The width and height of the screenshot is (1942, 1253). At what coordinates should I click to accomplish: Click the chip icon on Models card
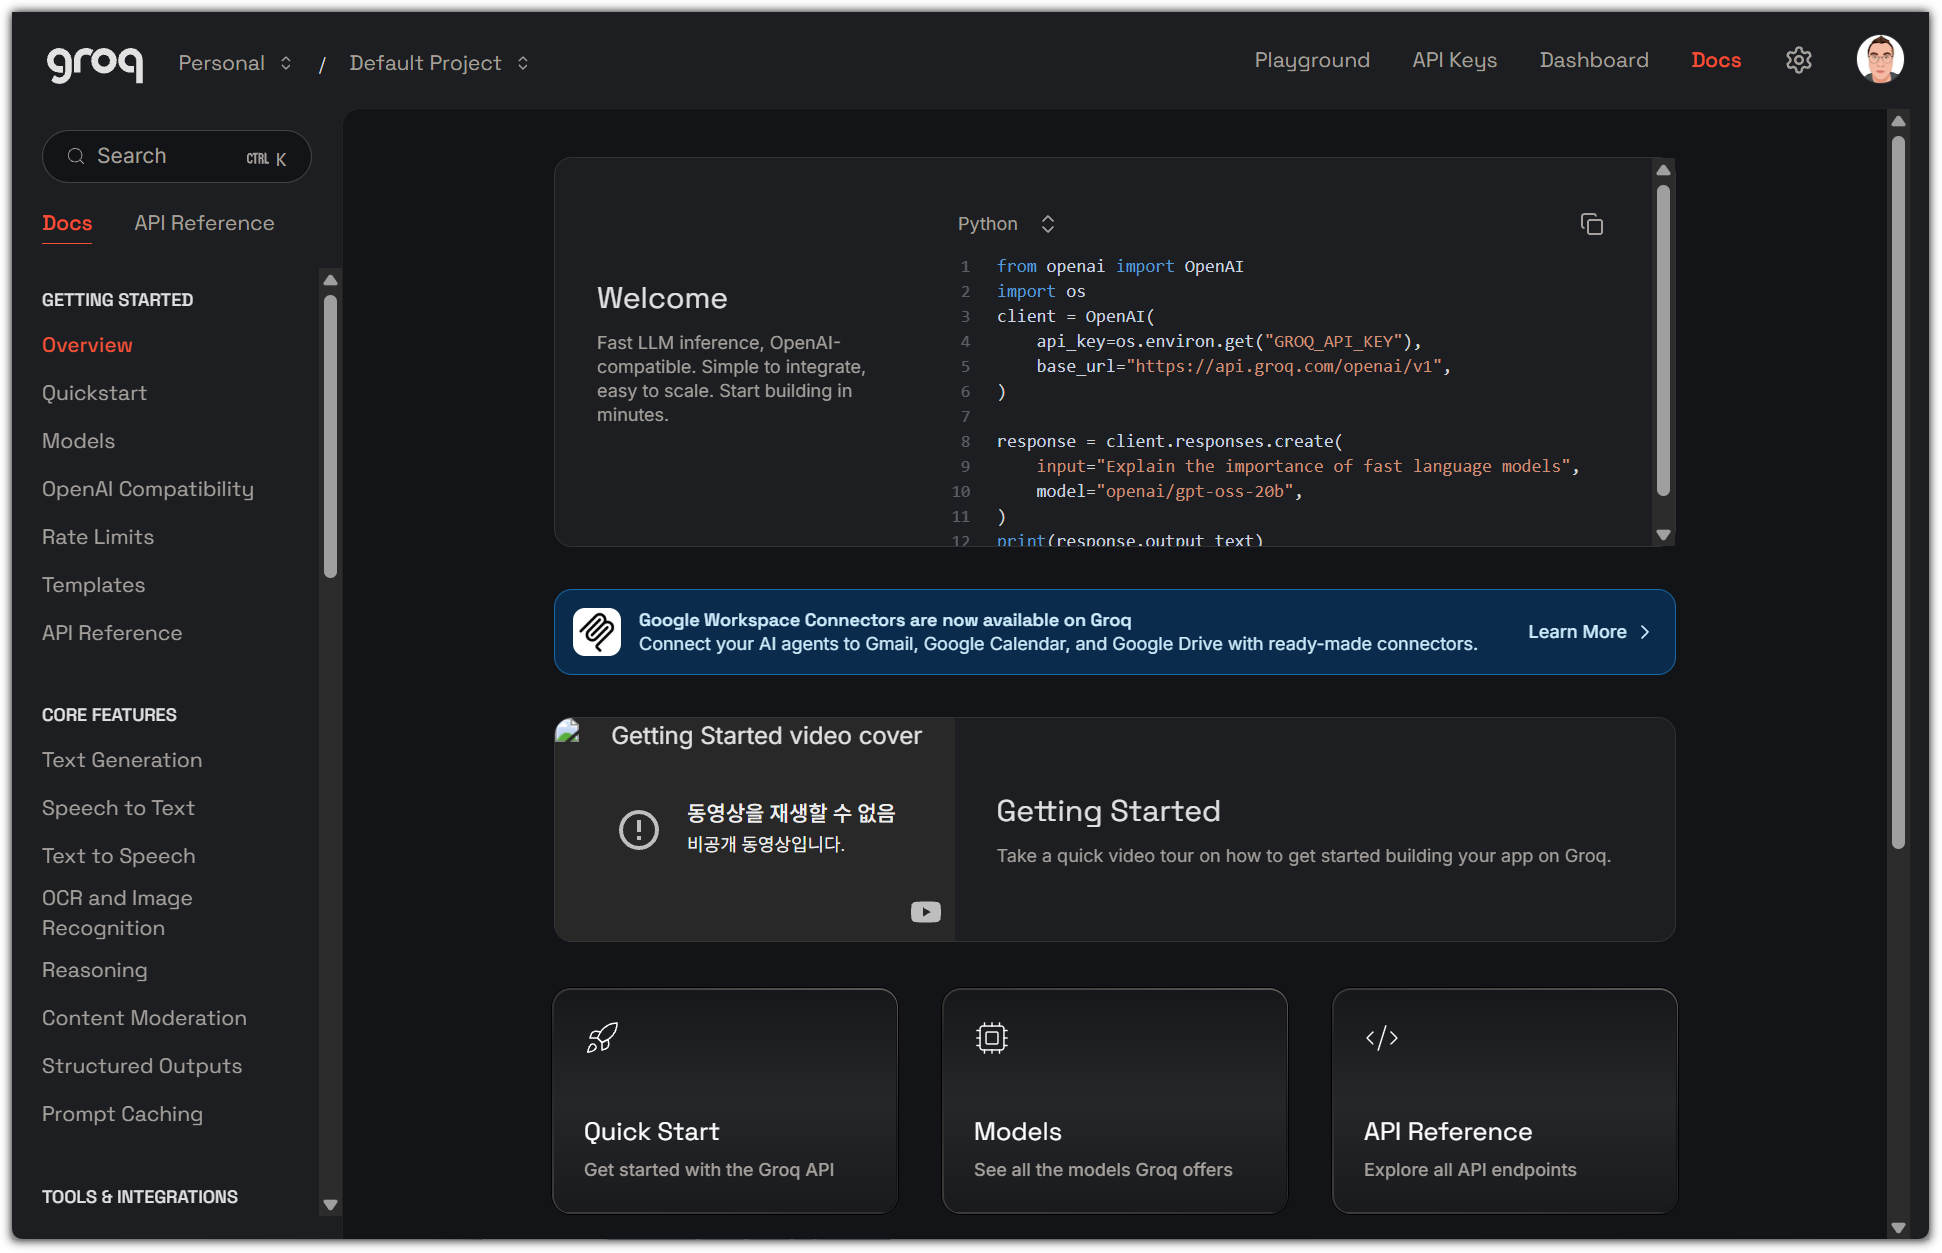992,1038
